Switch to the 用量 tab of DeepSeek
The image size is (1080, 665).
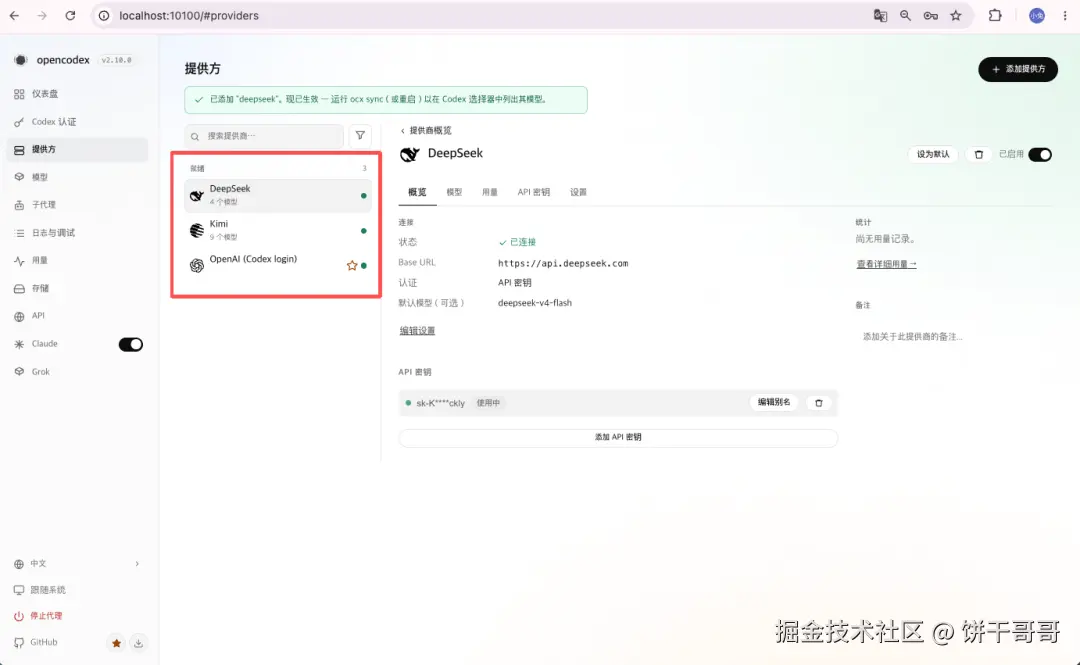(x=490, y=192)
